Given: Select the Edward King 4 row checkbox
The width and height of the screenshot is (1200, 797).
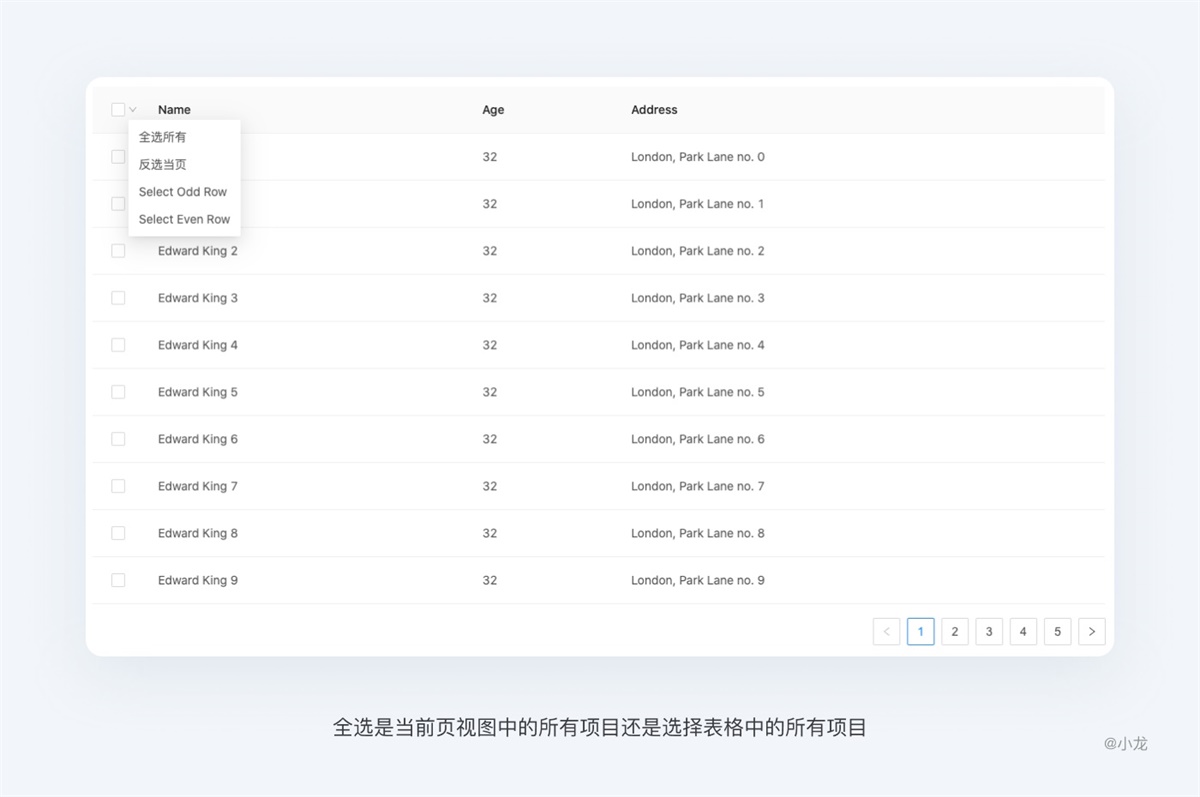Looking at the screenshot, I should pos(118,345).
